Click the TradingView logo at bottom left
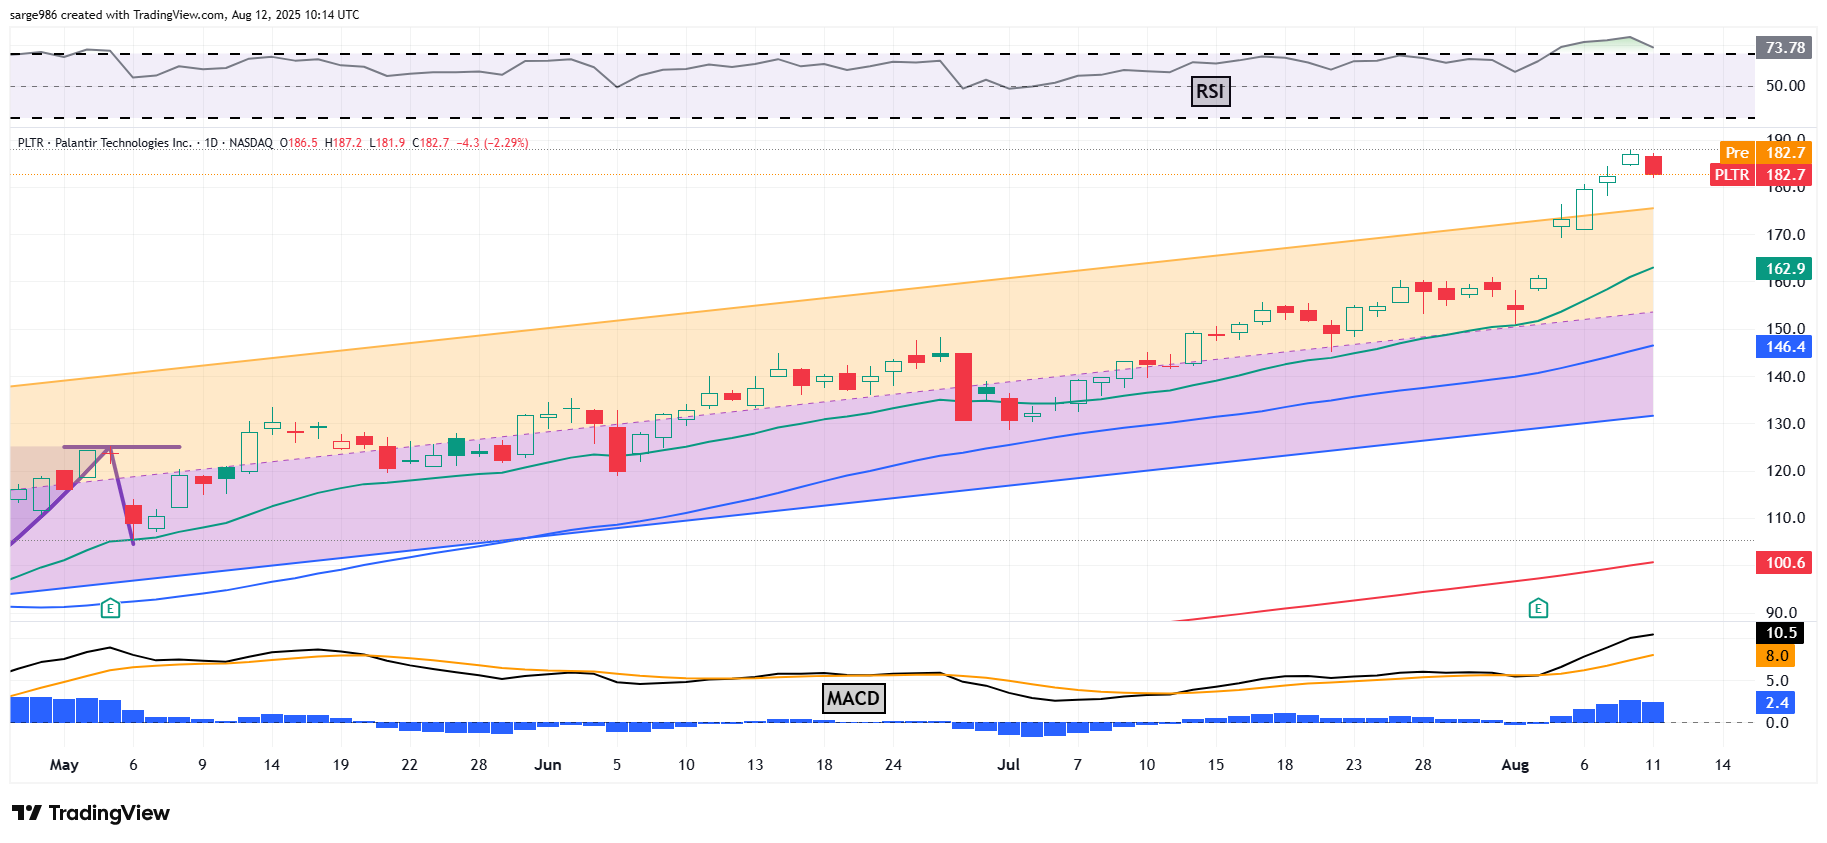 tap(91, 813)
